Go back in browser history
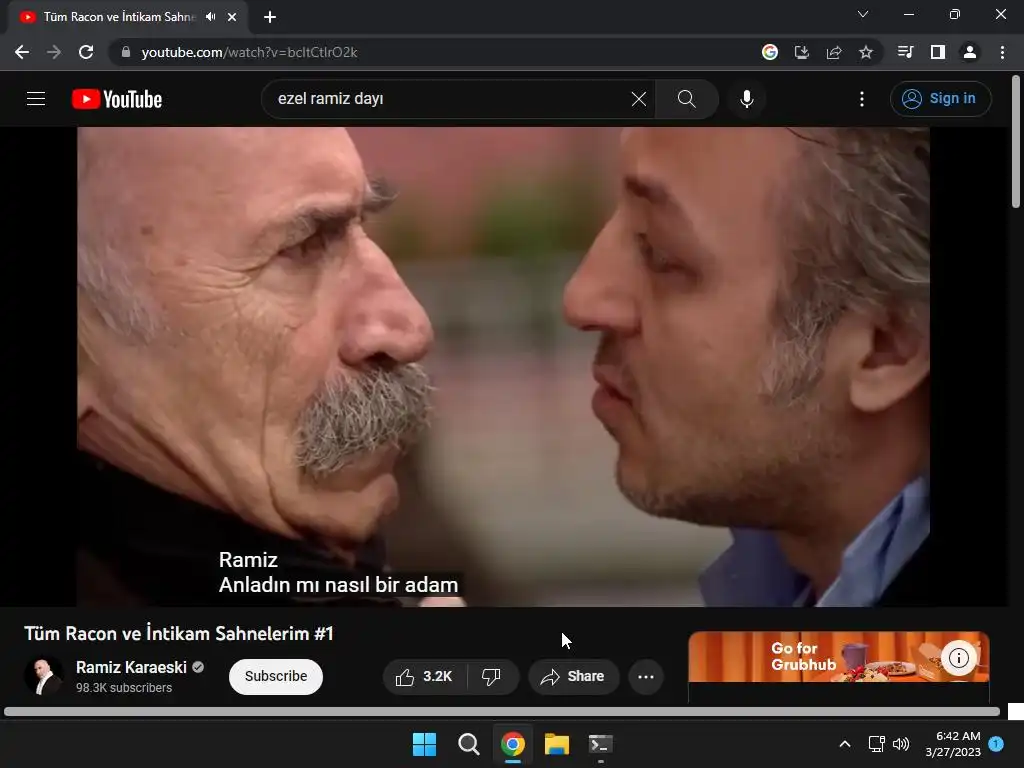The width and height of the screenshot is (1024, 768). pyautogui.click(x=22, y=52)
